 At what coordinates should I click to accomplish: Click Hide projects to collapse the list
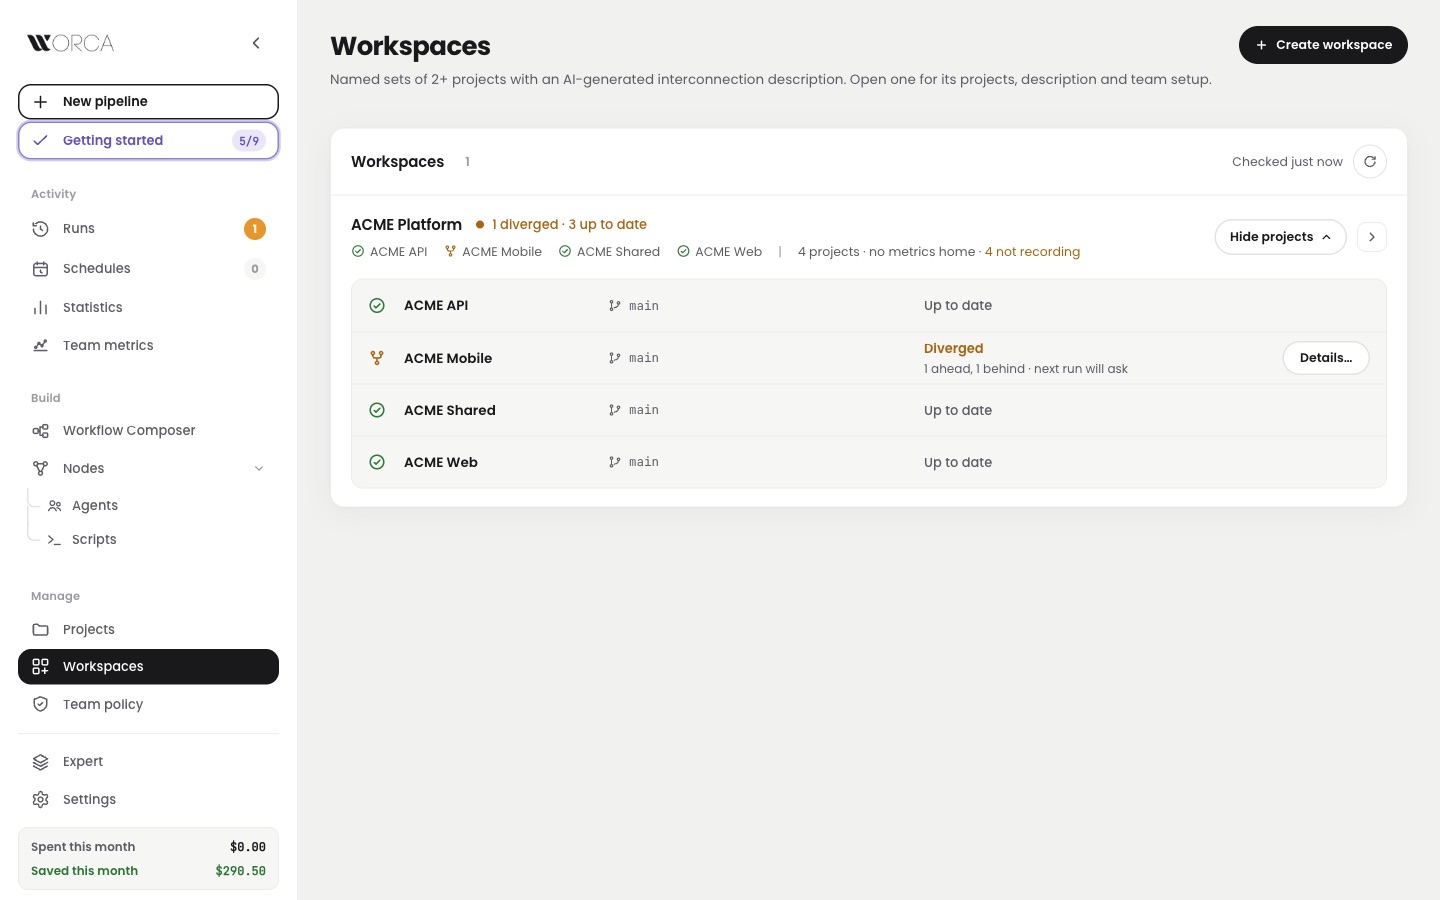(1280, 237)
